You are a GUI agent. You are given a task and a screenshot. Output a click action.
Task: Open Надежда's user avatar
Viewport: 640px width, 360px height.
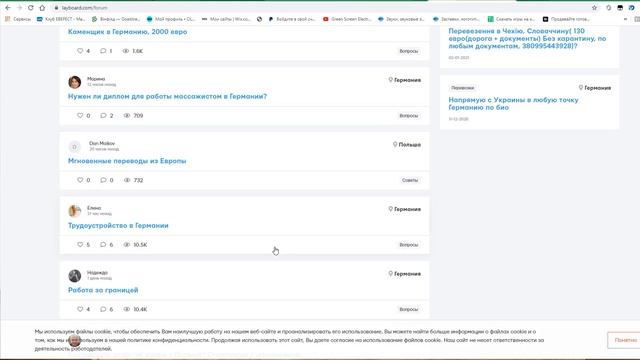pos(74,276)
